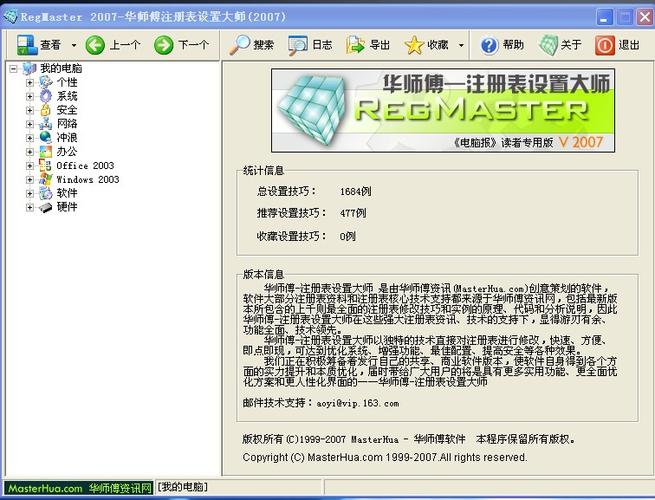Select Office 2003 label in tree

pos(85,166)
